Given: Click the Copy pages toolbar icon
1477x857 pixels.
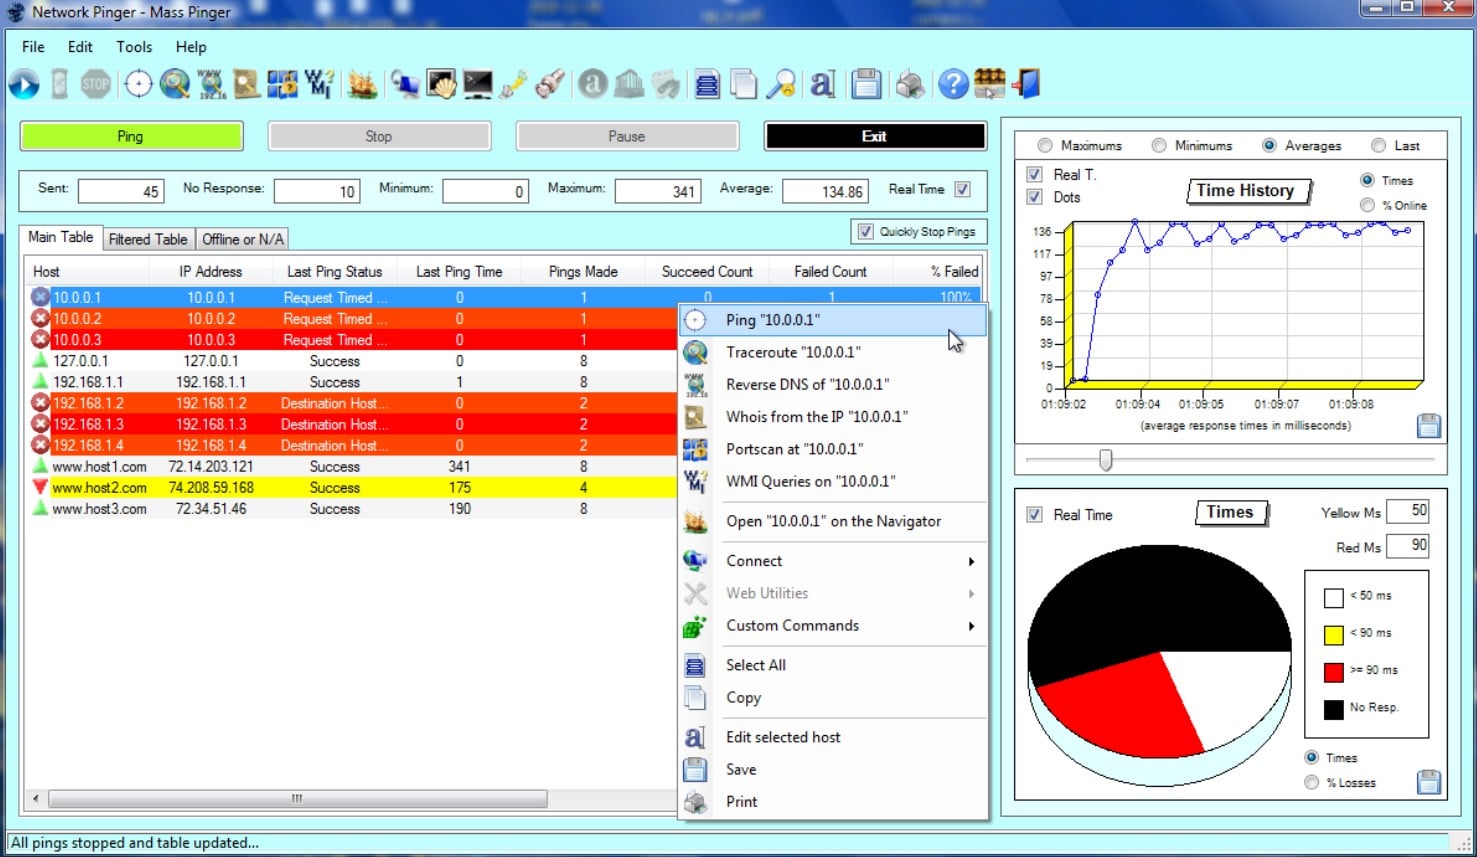Looking at the screenshot, I should pos(743,85).
